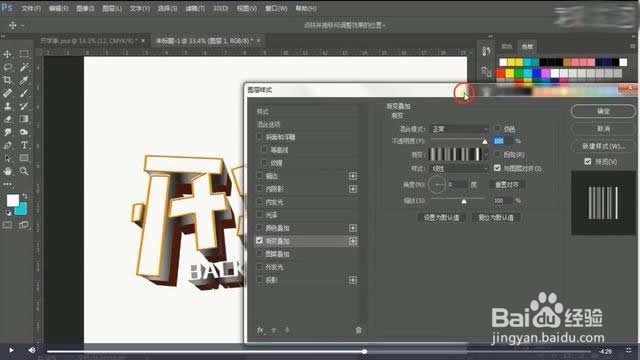Click the plus icon next to 内阴影
This screenshot has width=640, height=360.
coord(353,189)
